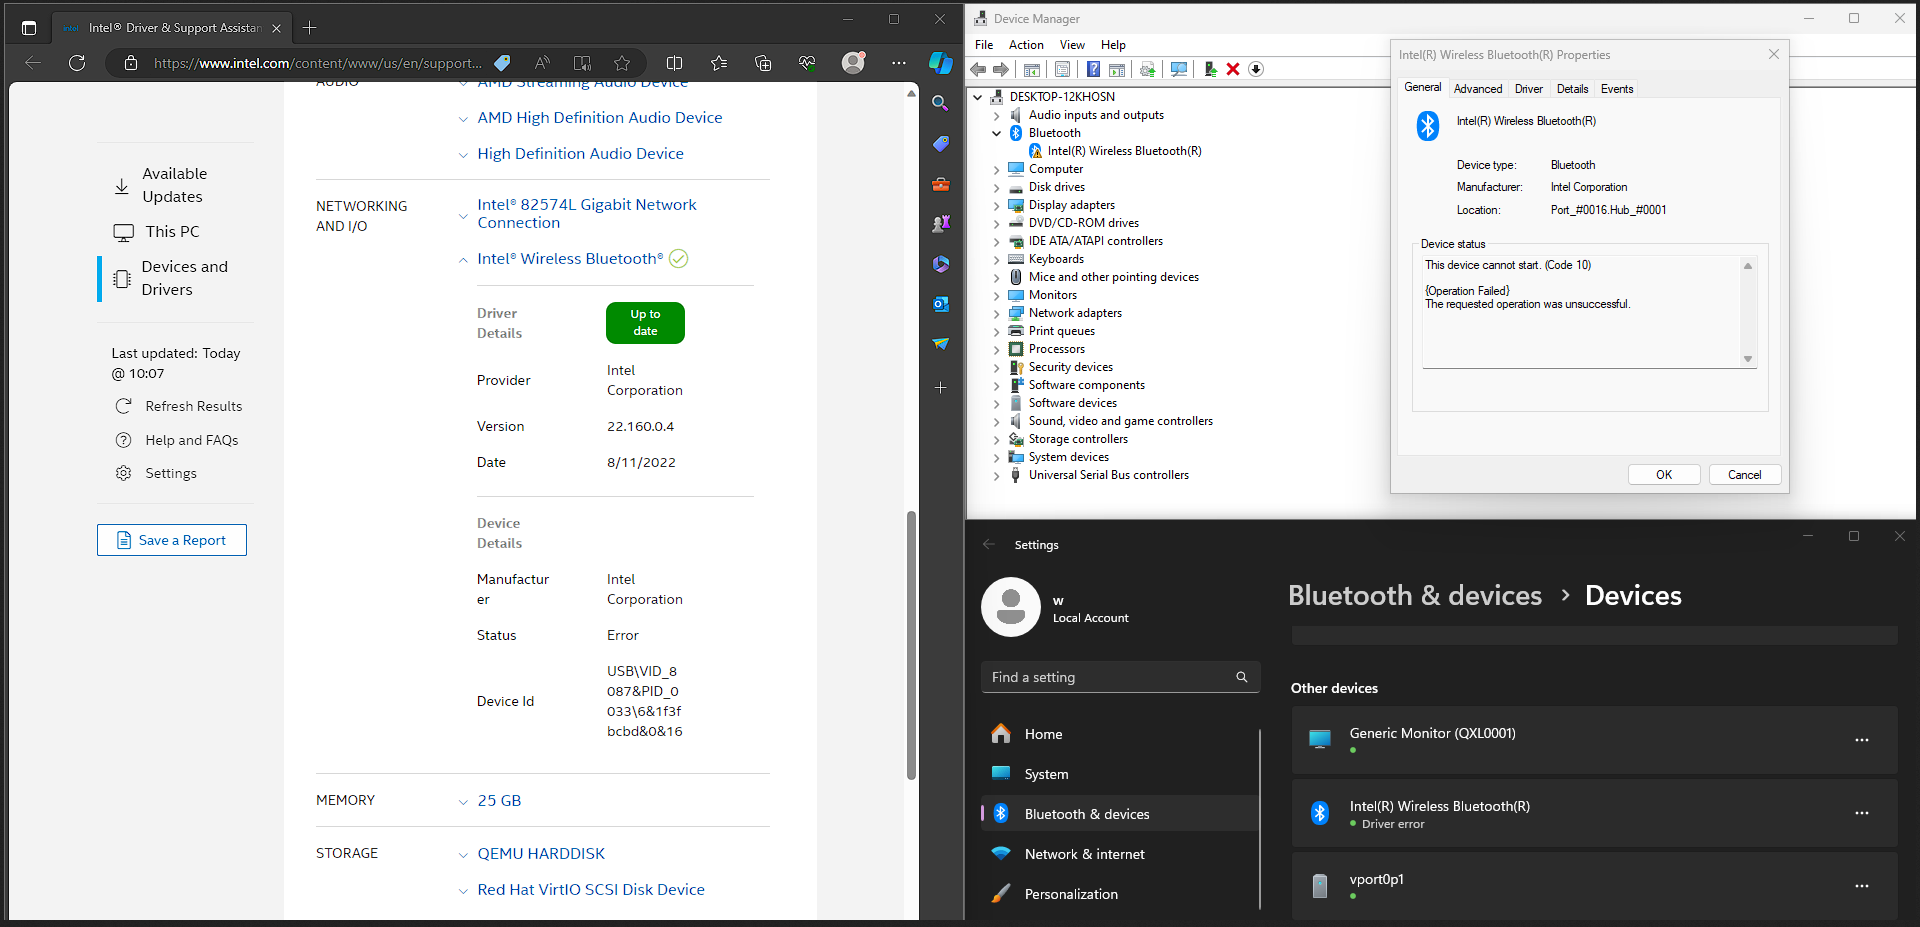The height and width of the screenshot is (927, 1920).
Task: Click the red X Uninstall device icon
Action: click(1233, 69)
